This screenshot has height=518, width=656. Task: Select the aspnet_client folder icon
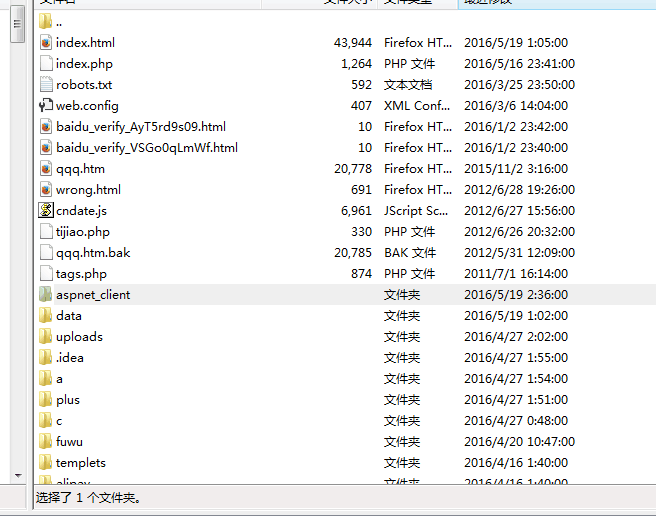(x=45, y=295)
